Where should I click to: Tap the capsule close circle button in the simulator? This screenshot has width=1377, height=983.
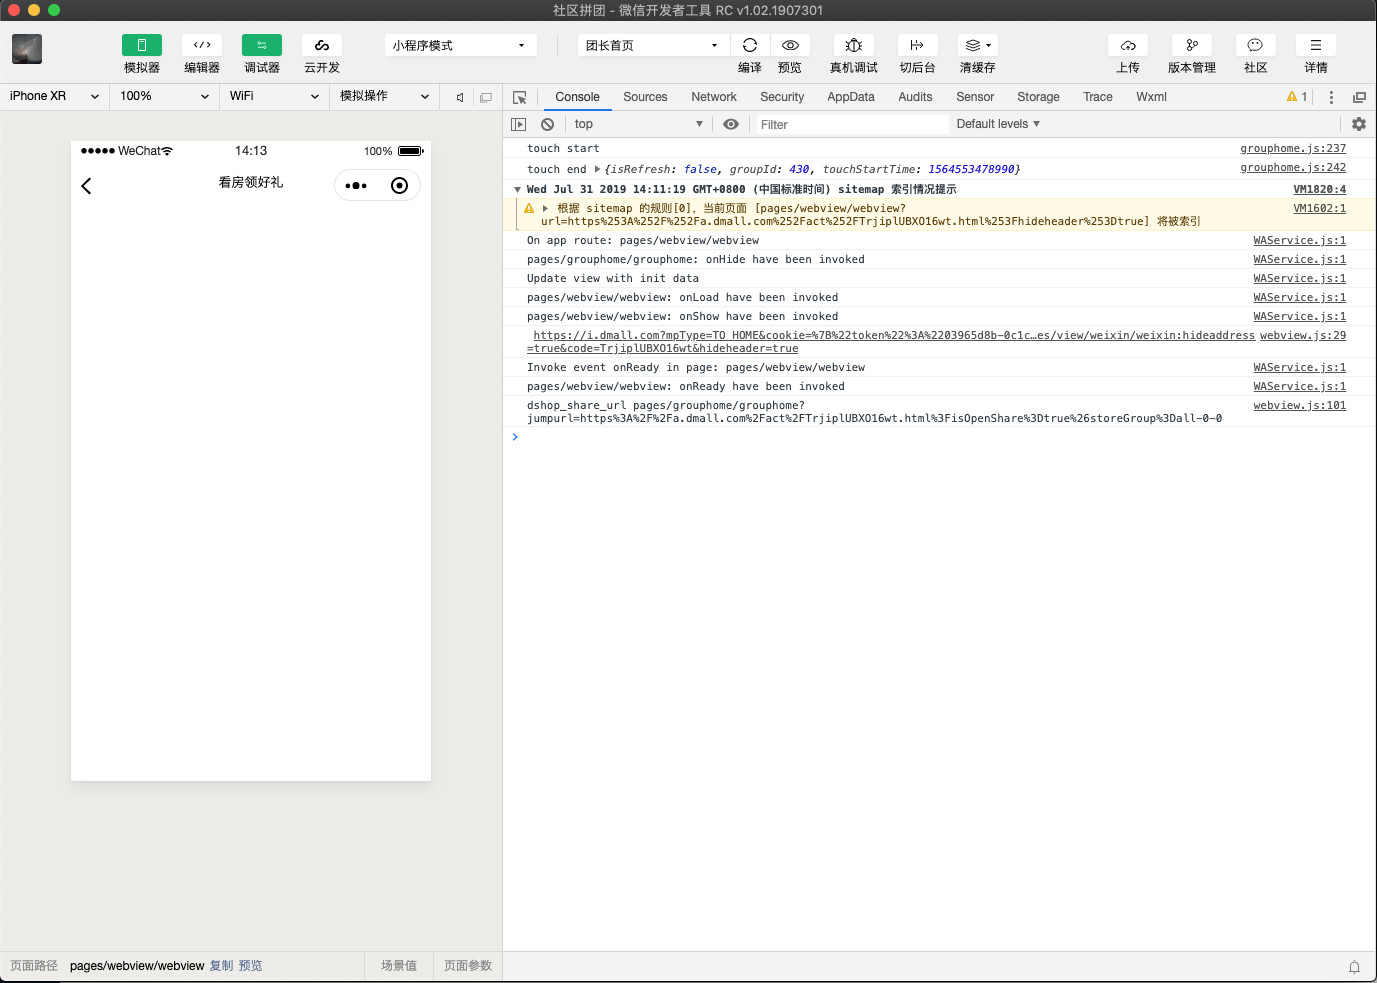399,186
